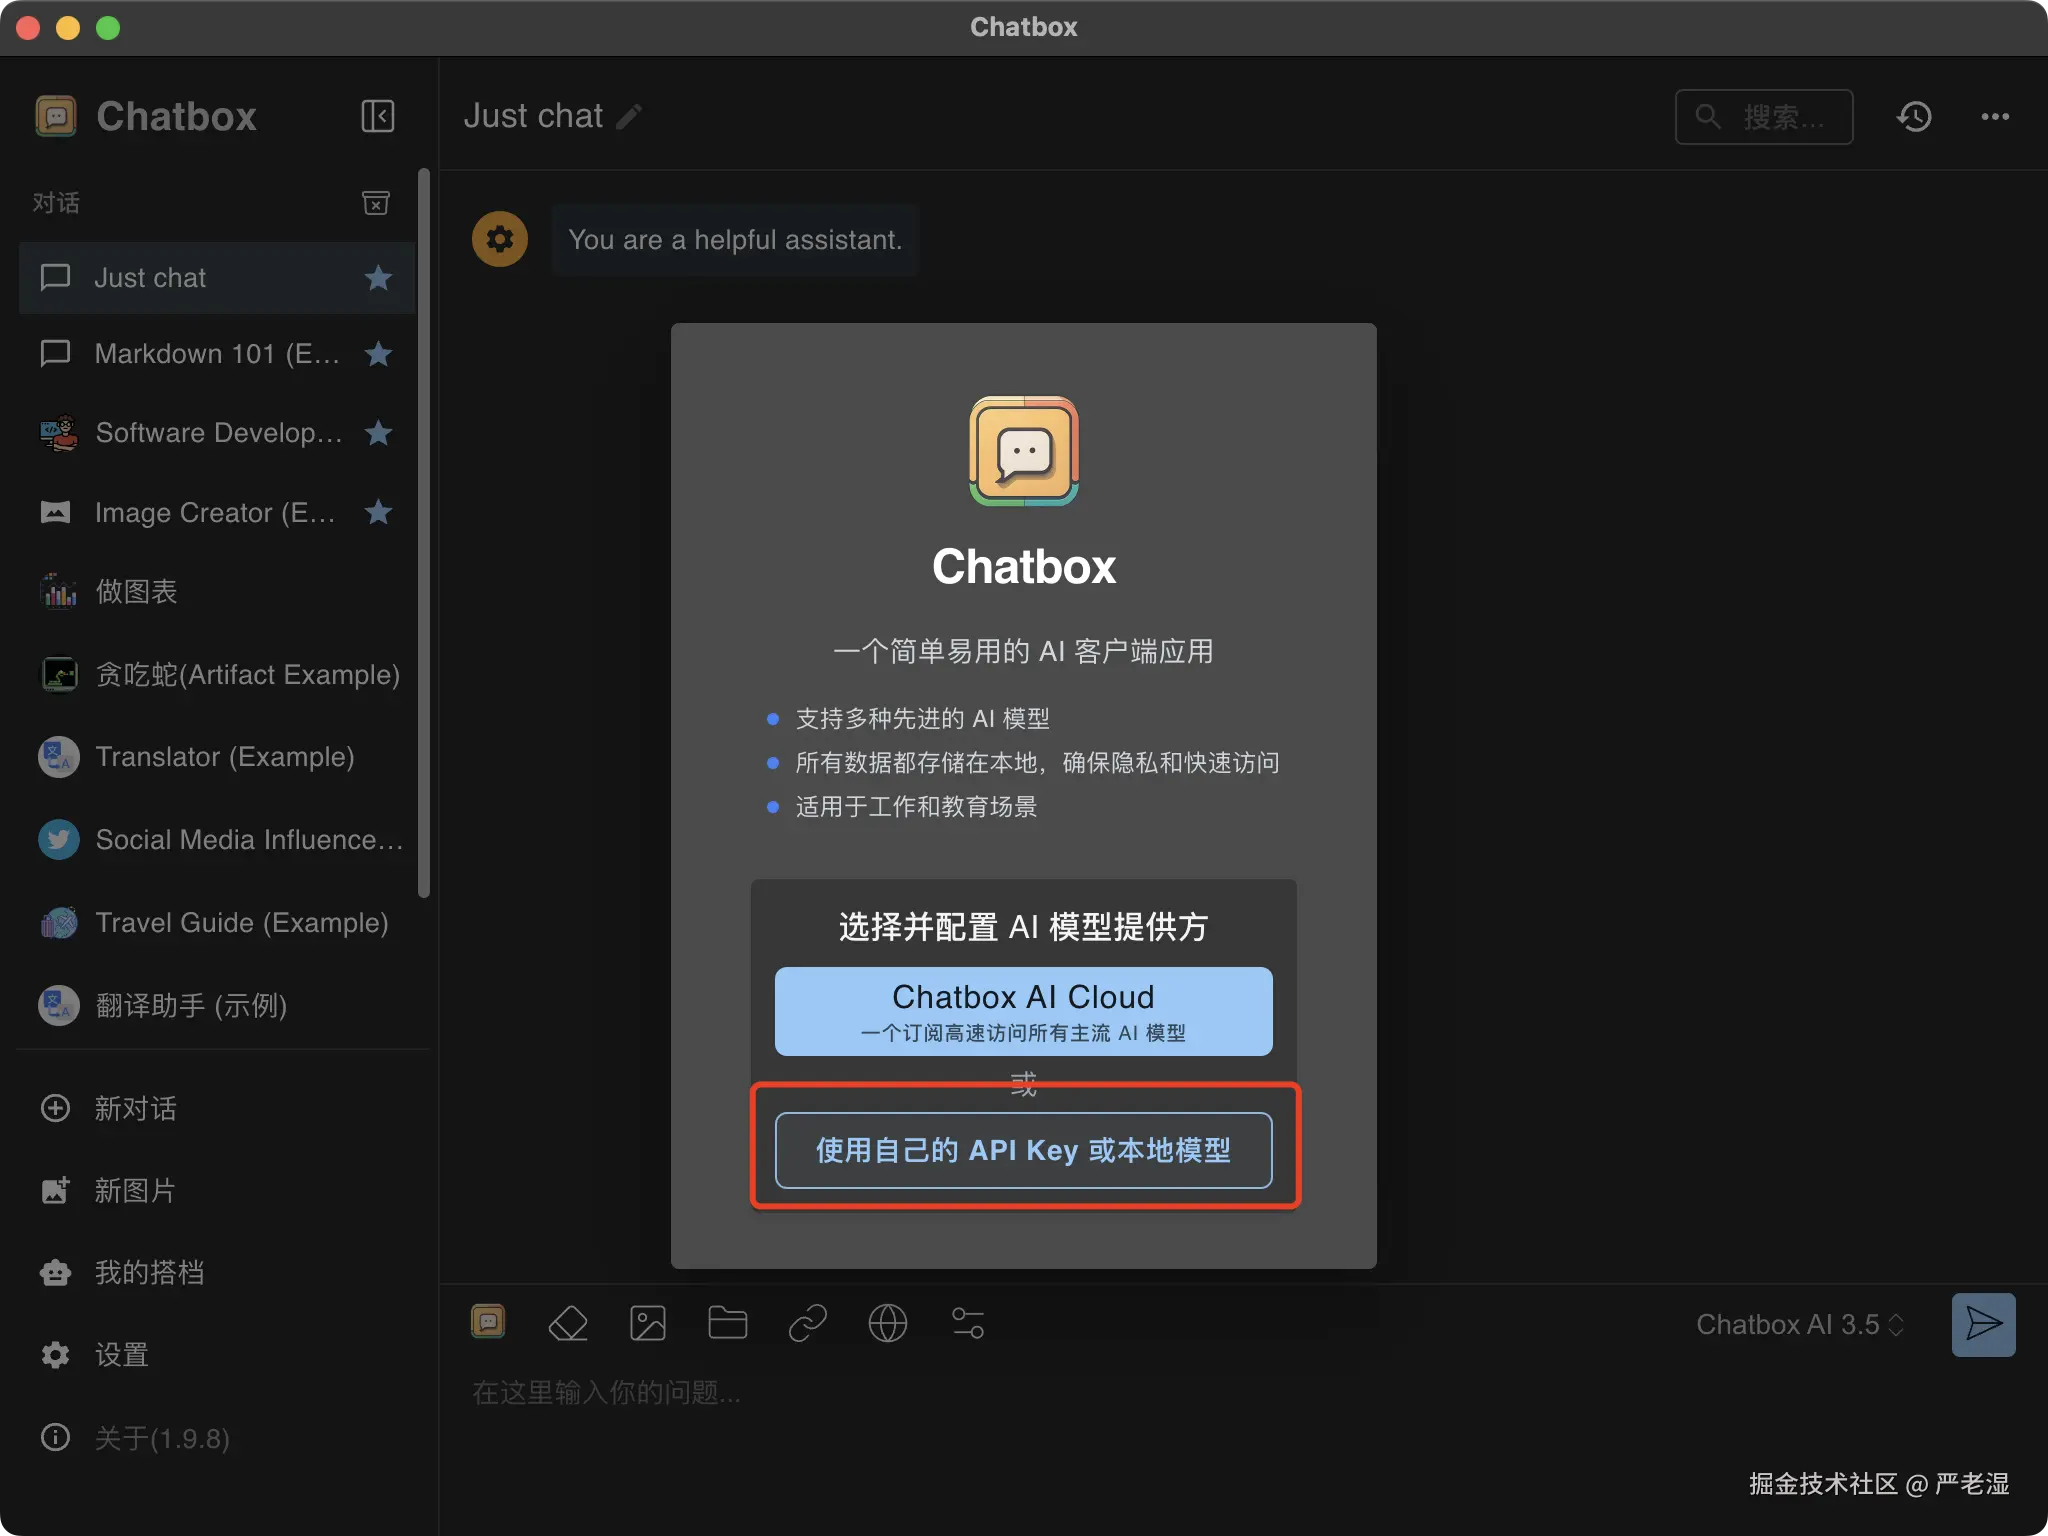This screenshot has height=1536, width=2048.
Task: Edit the Just chat title pencil
Action: (629, 117)
